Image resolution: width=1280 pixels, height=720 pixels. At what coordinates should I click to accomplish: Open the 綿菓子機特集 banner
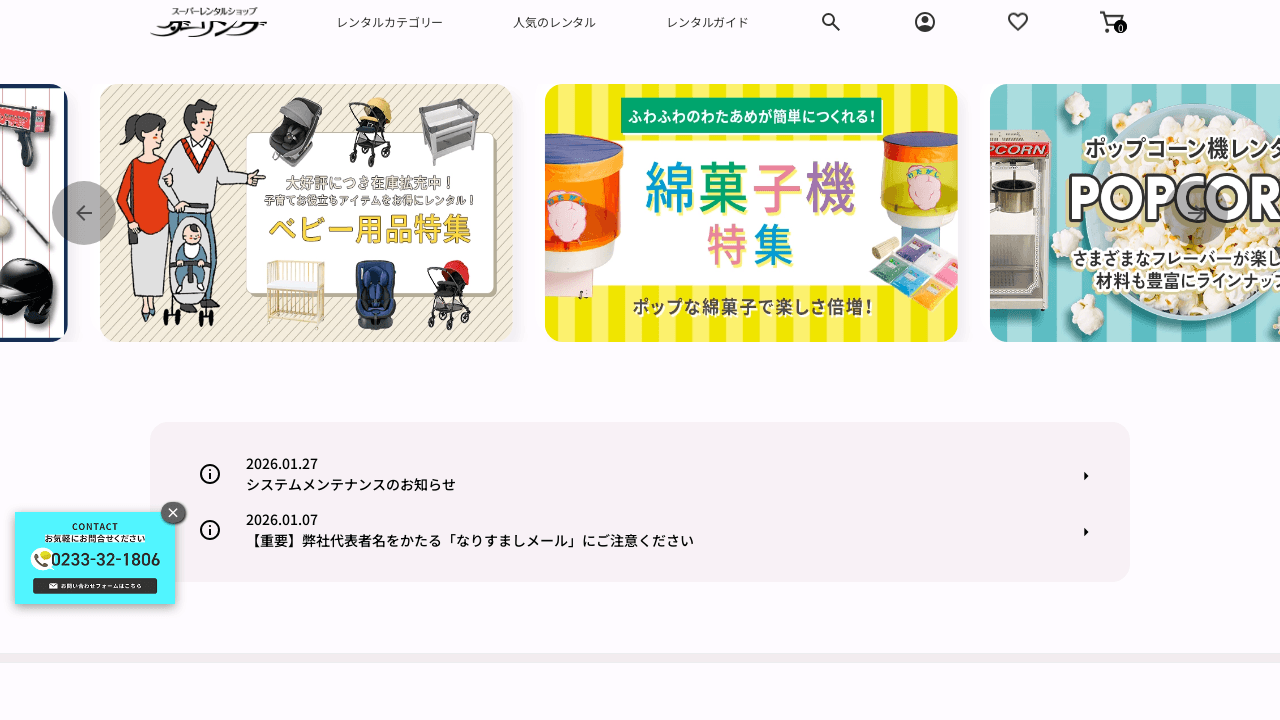[x=750, y=212]
